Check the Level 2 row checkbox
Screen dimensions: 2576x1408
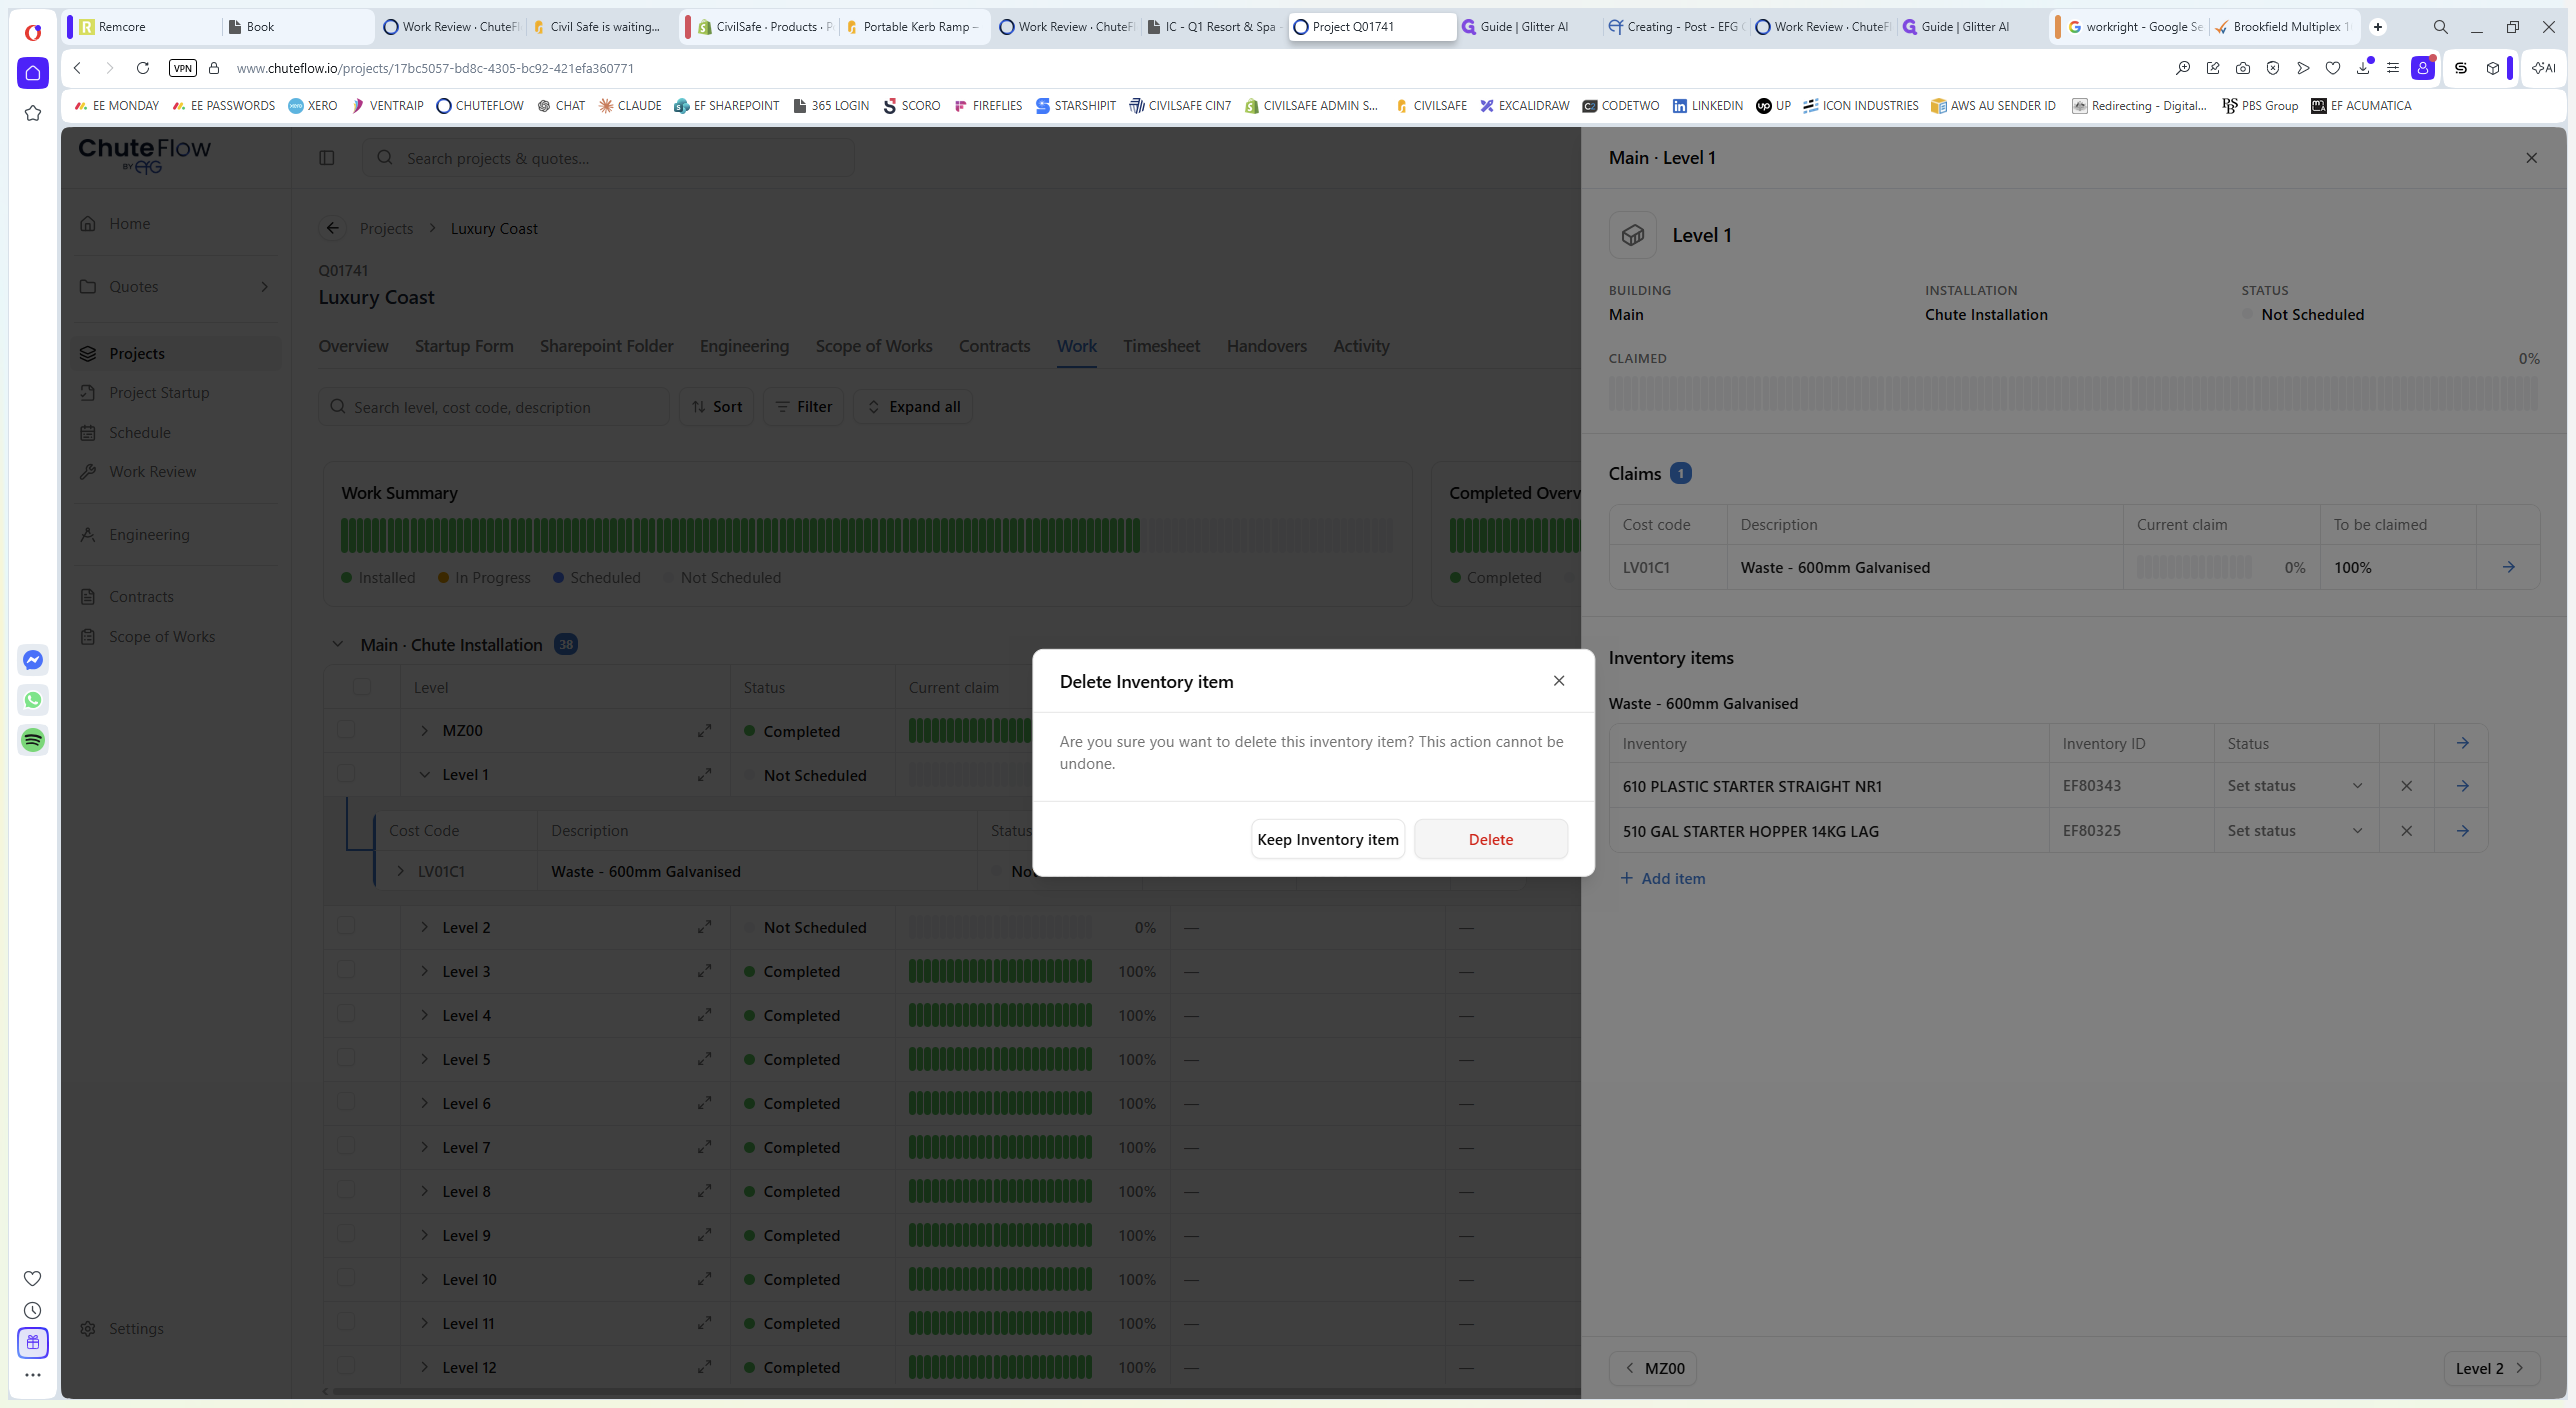pos(346,926)
